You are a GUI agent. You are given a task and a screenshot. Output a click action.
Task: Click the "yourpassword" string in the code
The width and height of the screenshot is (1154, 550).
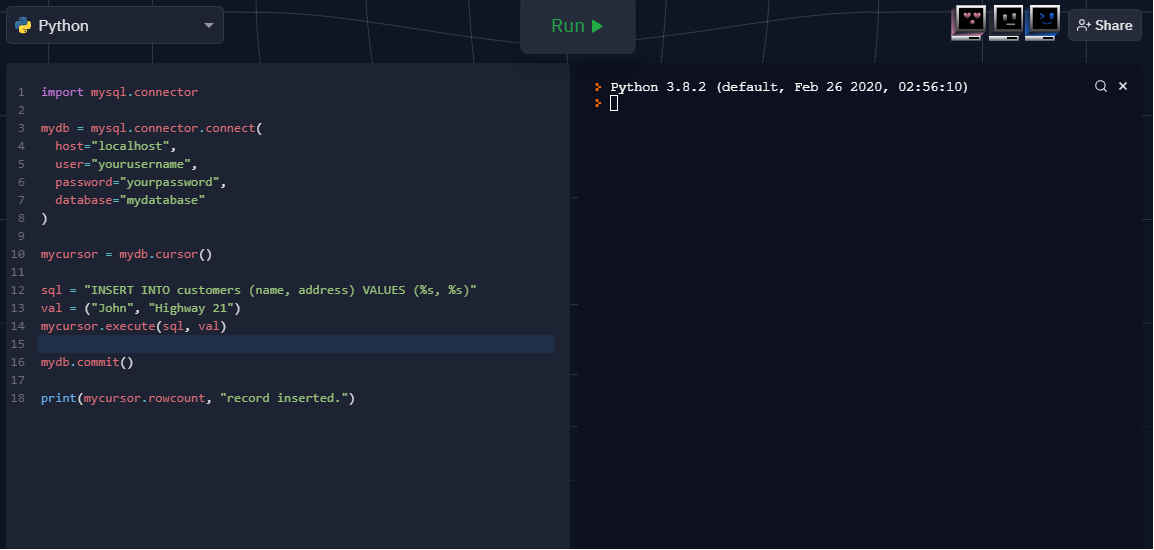click(x=170, y=182)
